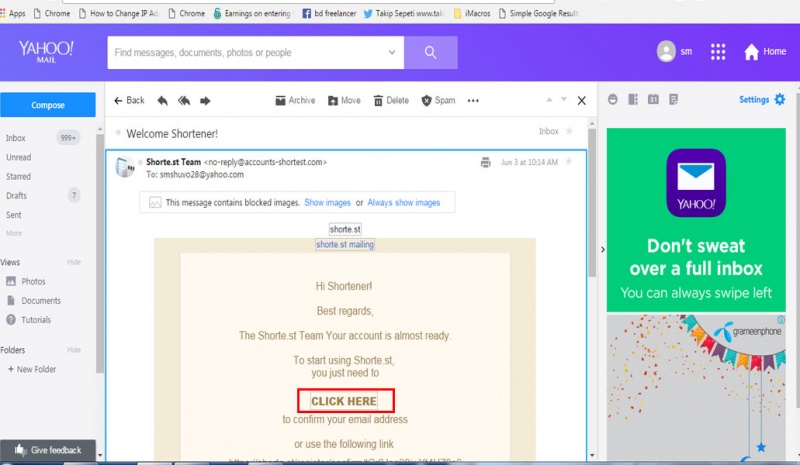The width and height of the screenshot is (800, 465).
Task: Open the Drafts folder
Action: click(16, 196)
